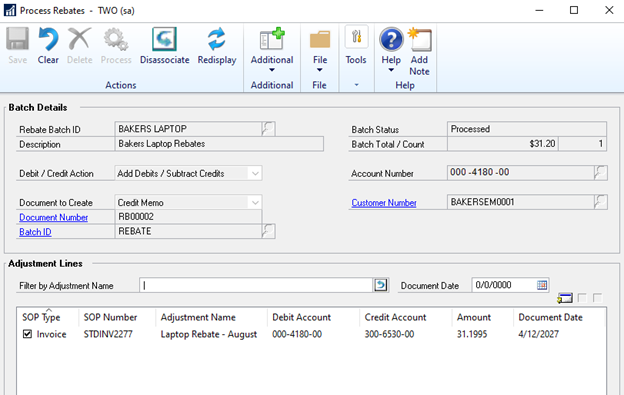Click the 000-4180-00 debit account cell
624x395 pixels.
(297, 334)
